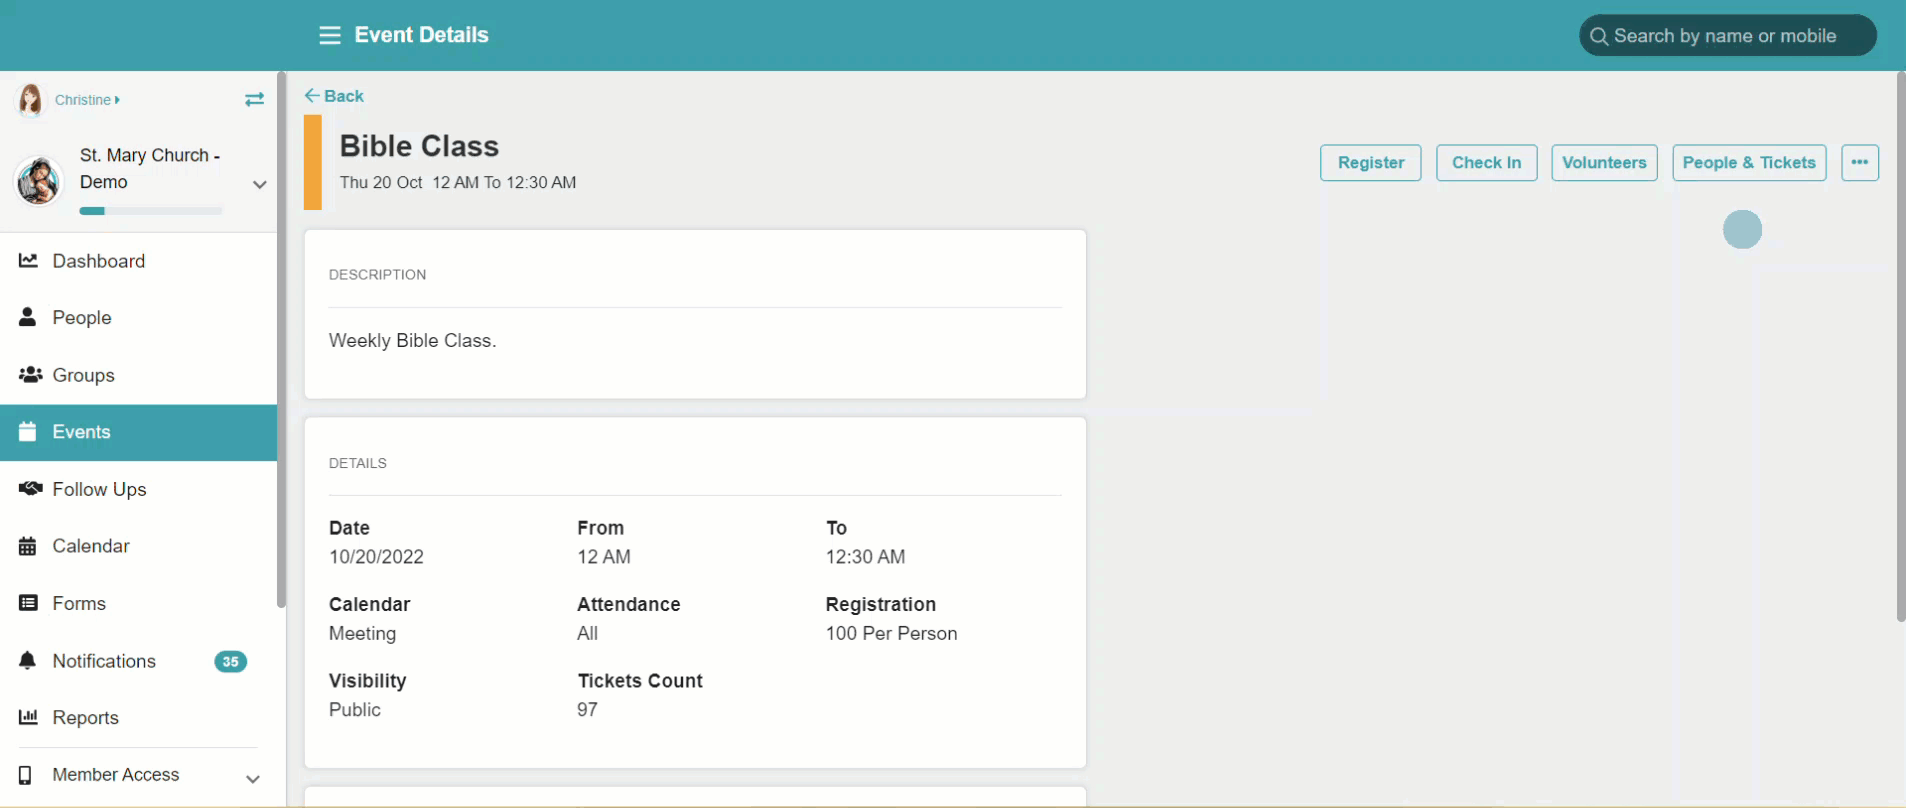Click the Dashboard chart icon
This screenshot has width=1906, height=808.
point(28,260)
